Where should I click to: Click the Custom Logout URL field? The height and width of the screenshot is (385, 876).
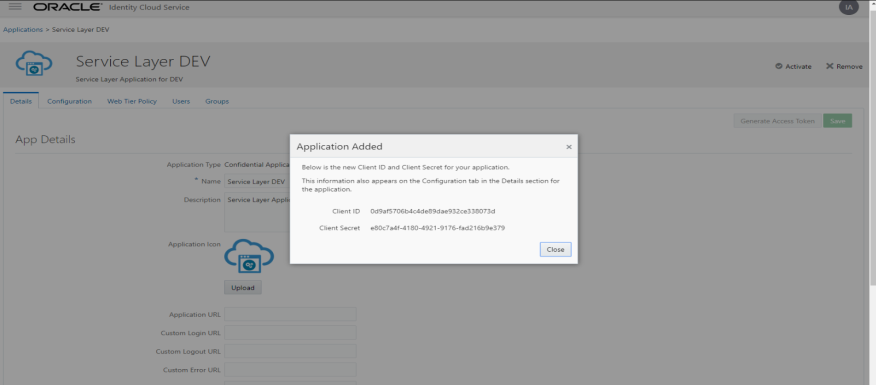pyautogui.click(x=291, y=351)
